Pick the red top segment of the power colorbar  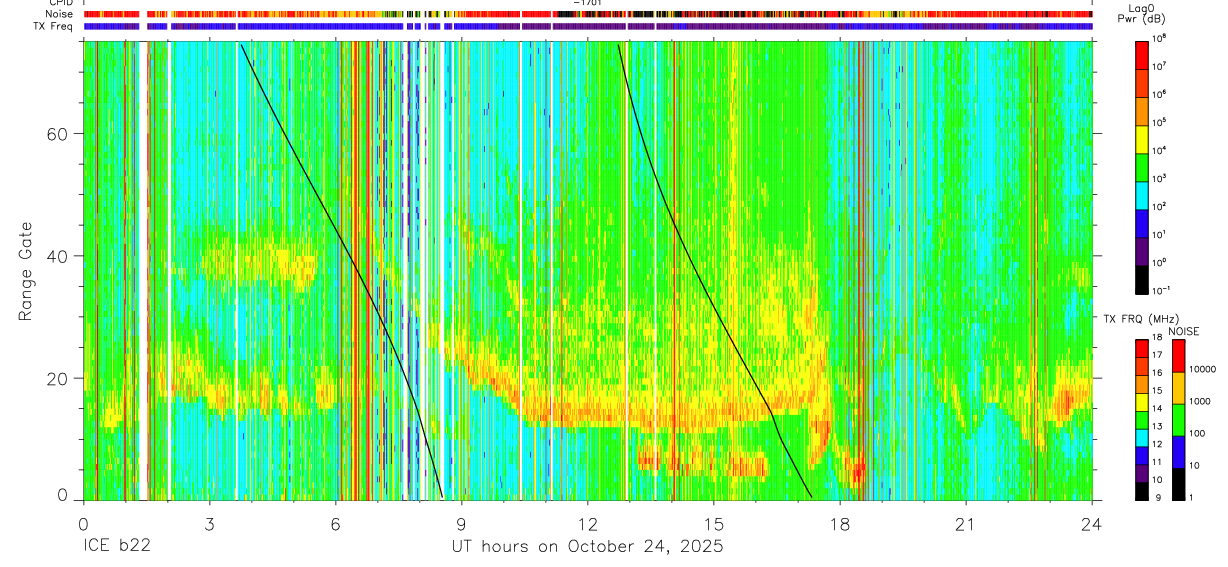pyautogui.click(x=1142, y=54)
